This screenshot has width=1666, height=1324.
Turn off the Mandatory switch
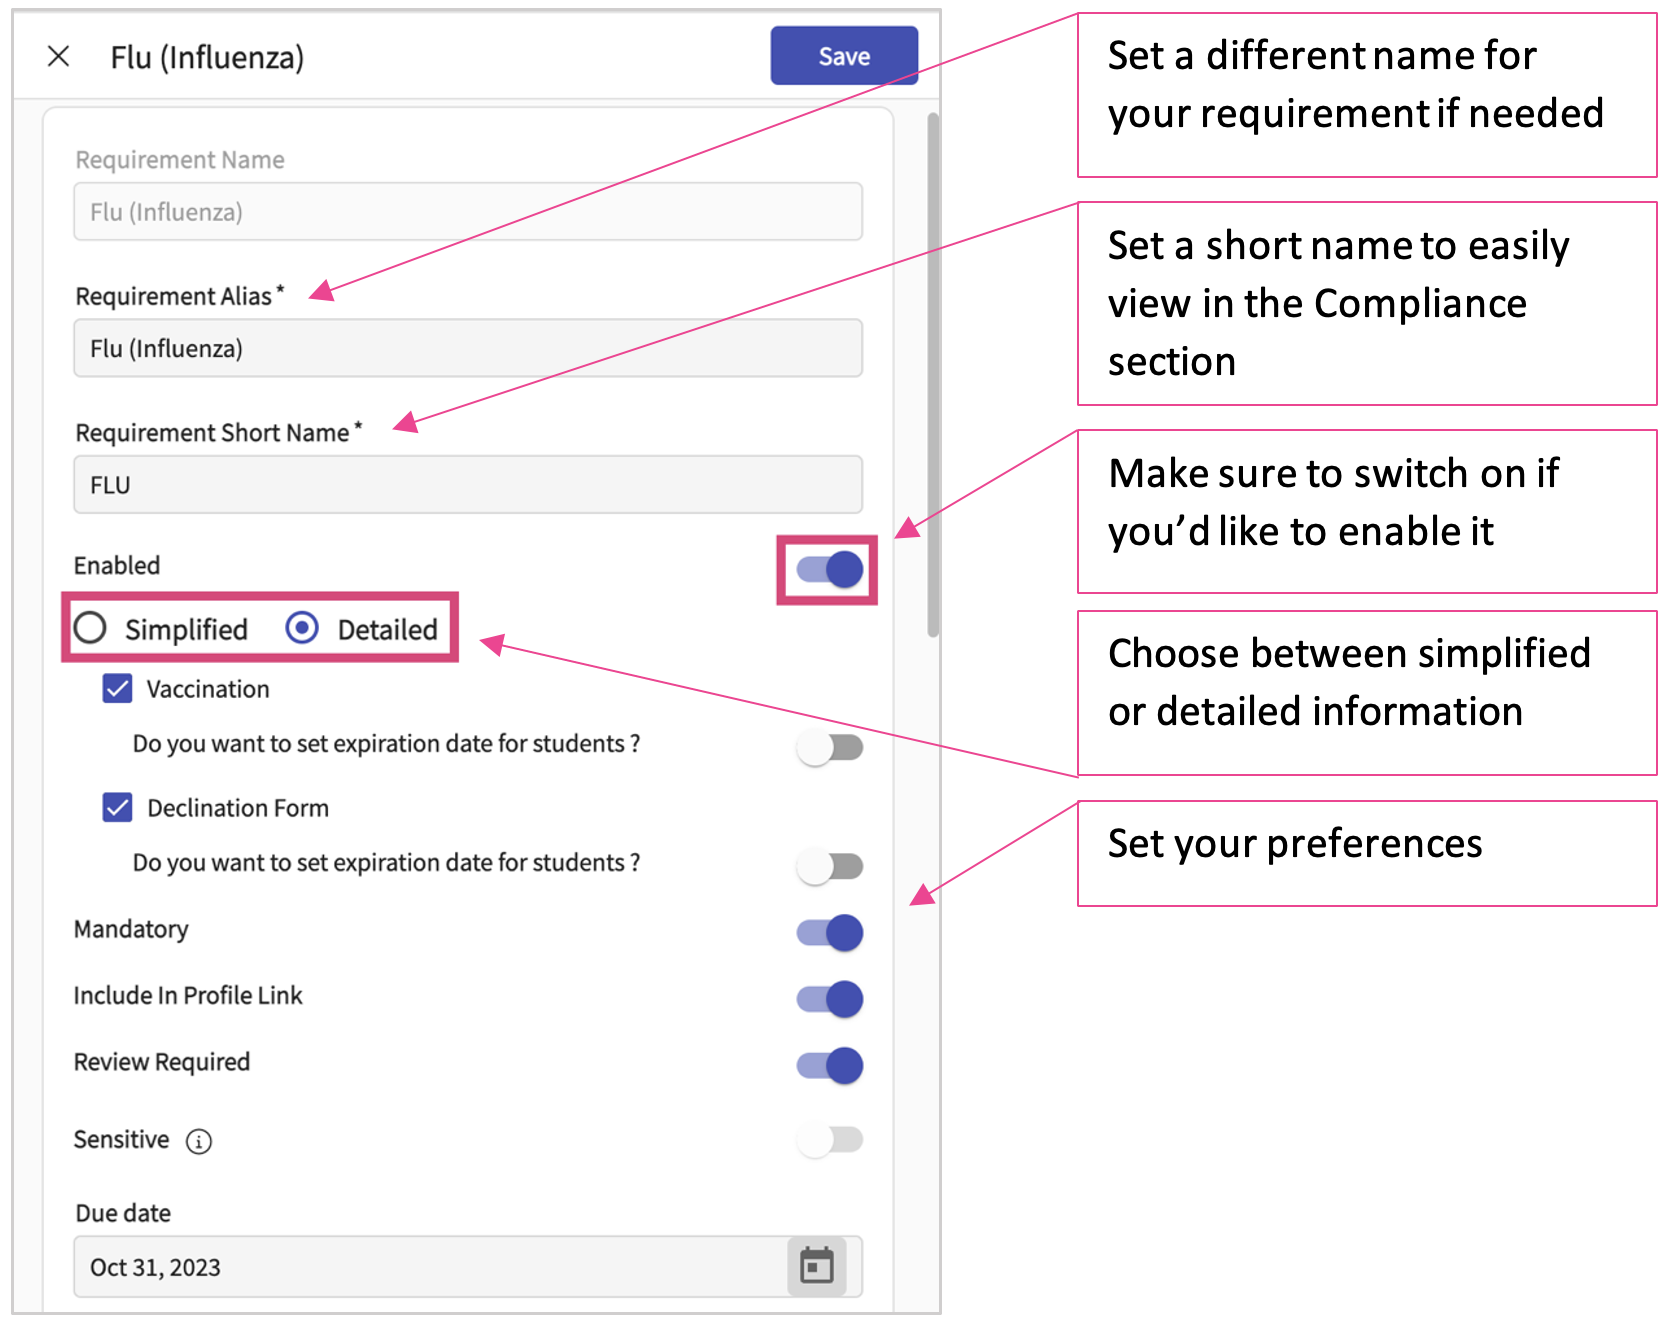pos(829,932)
